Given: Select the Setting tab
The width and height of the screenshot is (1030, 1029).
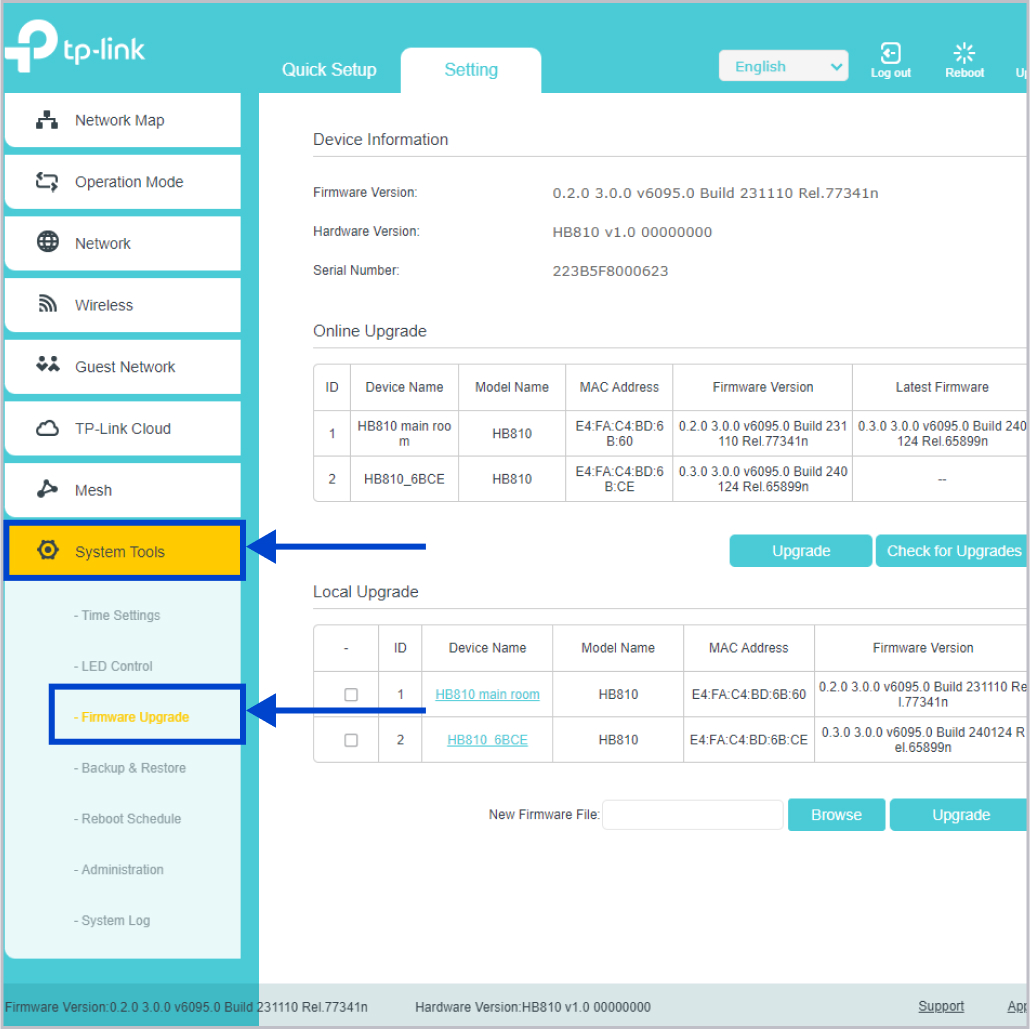Looking at the screenshot, I should coord(471,70).
